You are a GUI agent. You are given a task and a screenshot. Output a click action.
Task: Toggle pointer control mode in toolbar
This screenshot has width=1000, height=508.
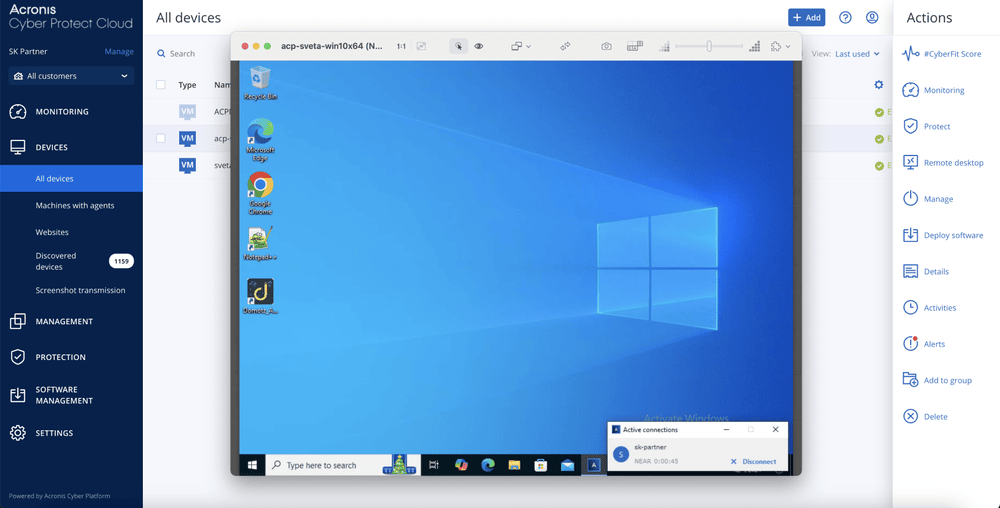(459, 47)
